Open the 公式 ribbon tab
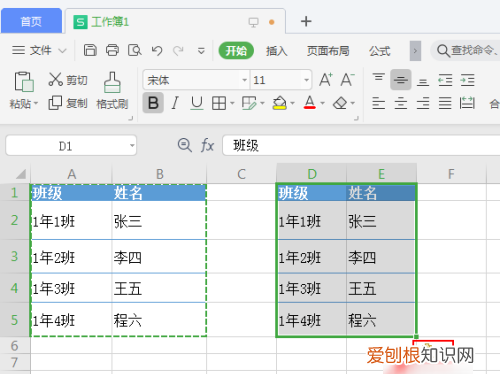 [x=379, y=51]
